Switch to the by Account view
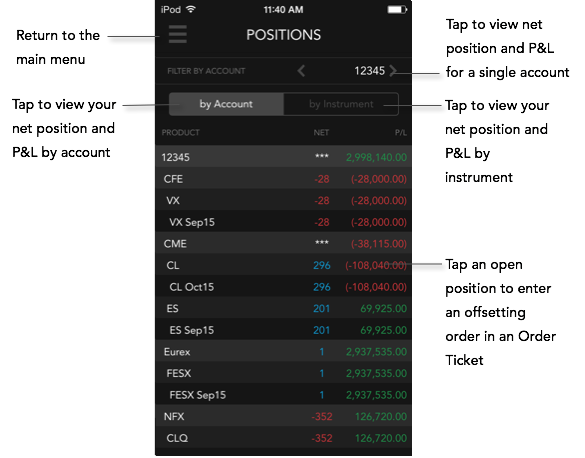585x458 pixels. (x=226, y=104)
